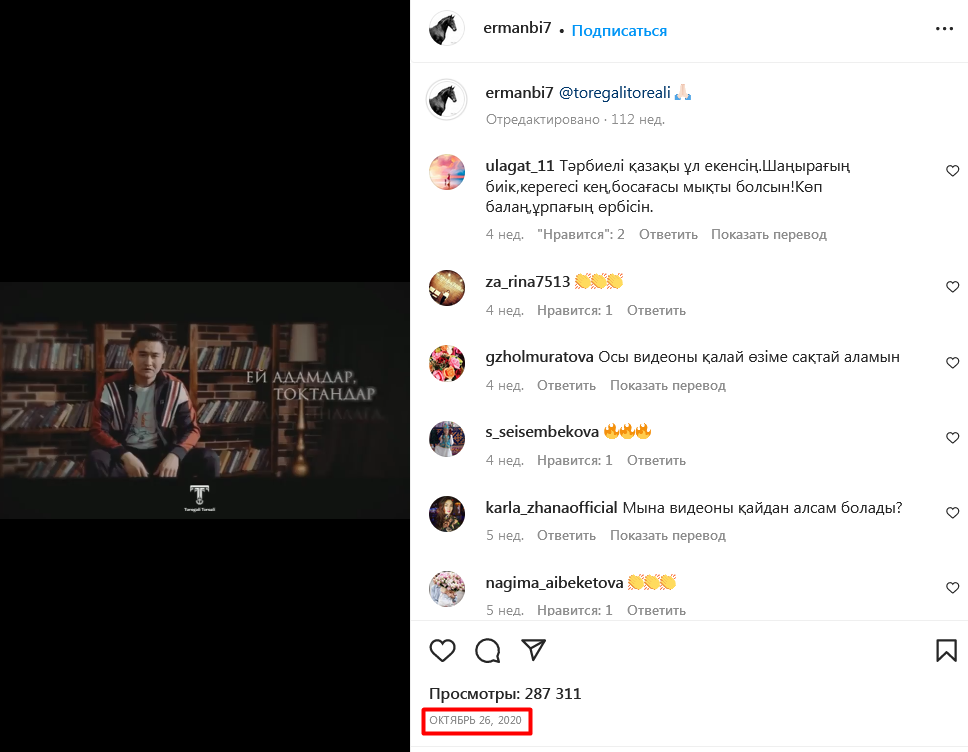This screenshot has height=752, width=968.
Task: Open the @toregalitoreali mention link
Action: coord(614,93)
